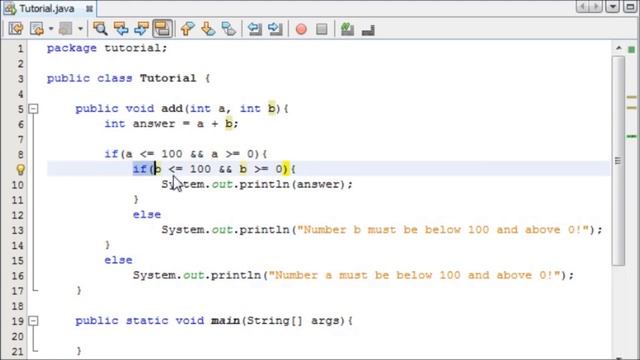
Task: Click line number 16 in gutter
Action: coord(18,276)
